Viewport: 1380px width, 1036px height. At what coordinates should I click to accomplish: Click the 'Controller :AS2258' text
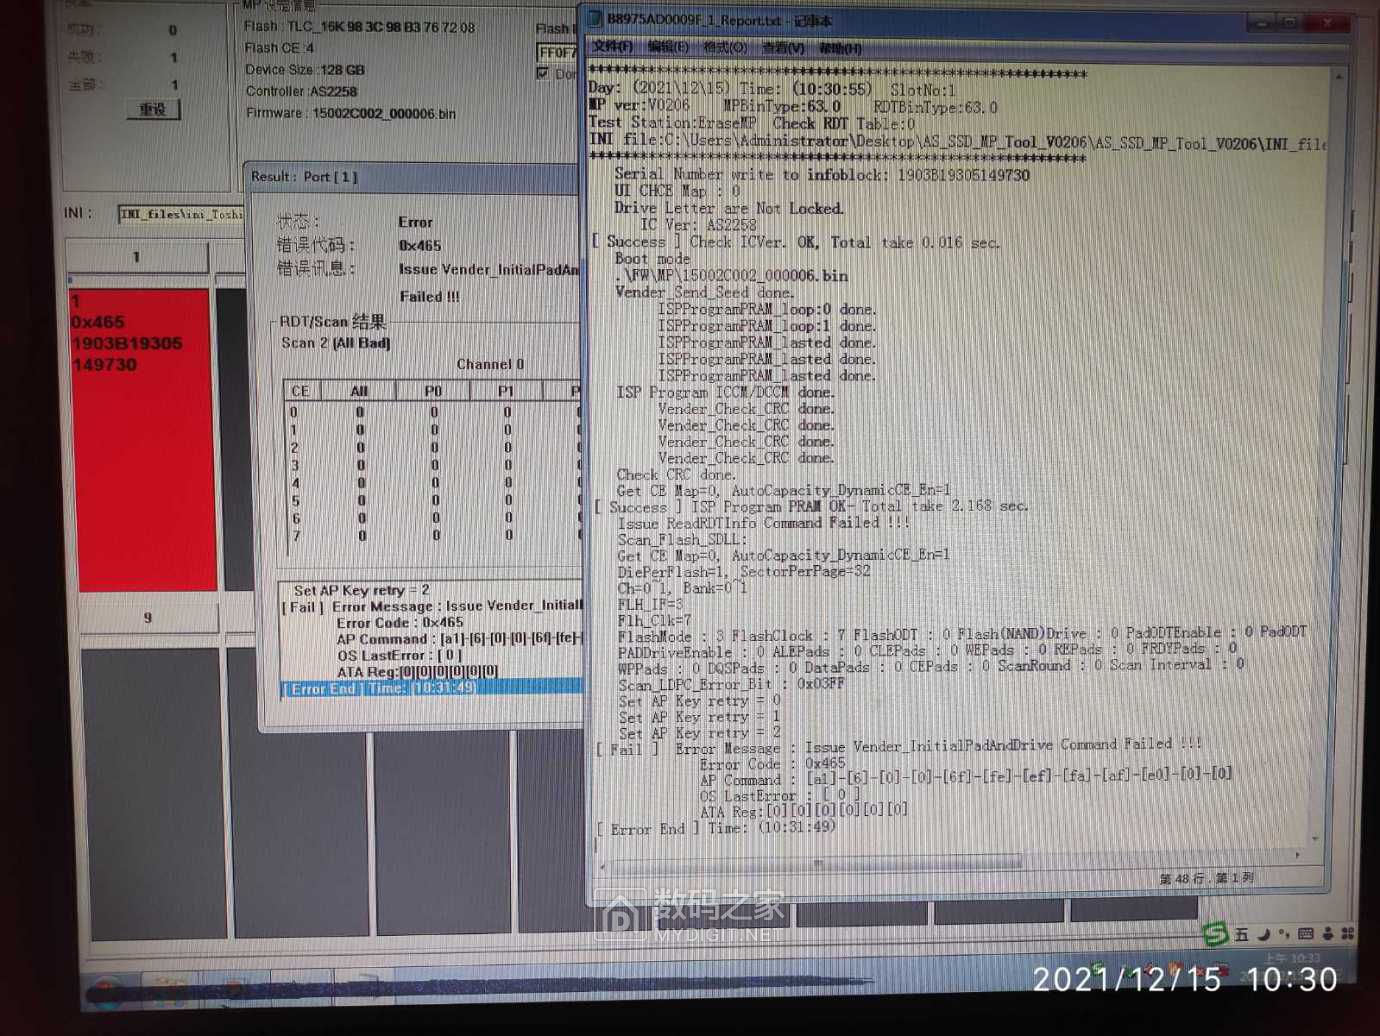point(301,91)
